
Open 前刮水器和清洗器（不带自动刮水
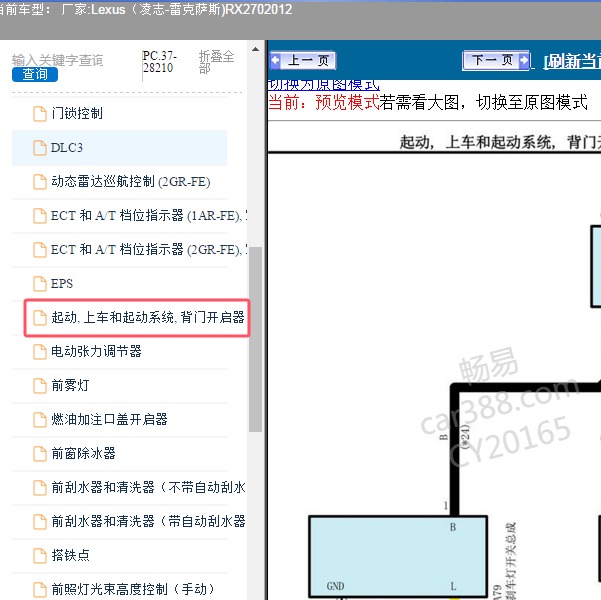[148, 488]
